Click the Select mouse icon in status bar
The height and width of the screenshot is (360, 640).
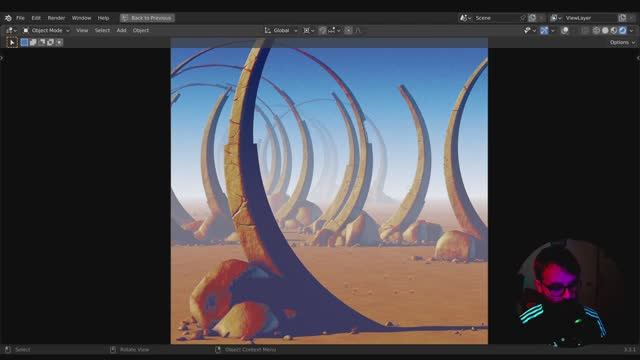8,349
